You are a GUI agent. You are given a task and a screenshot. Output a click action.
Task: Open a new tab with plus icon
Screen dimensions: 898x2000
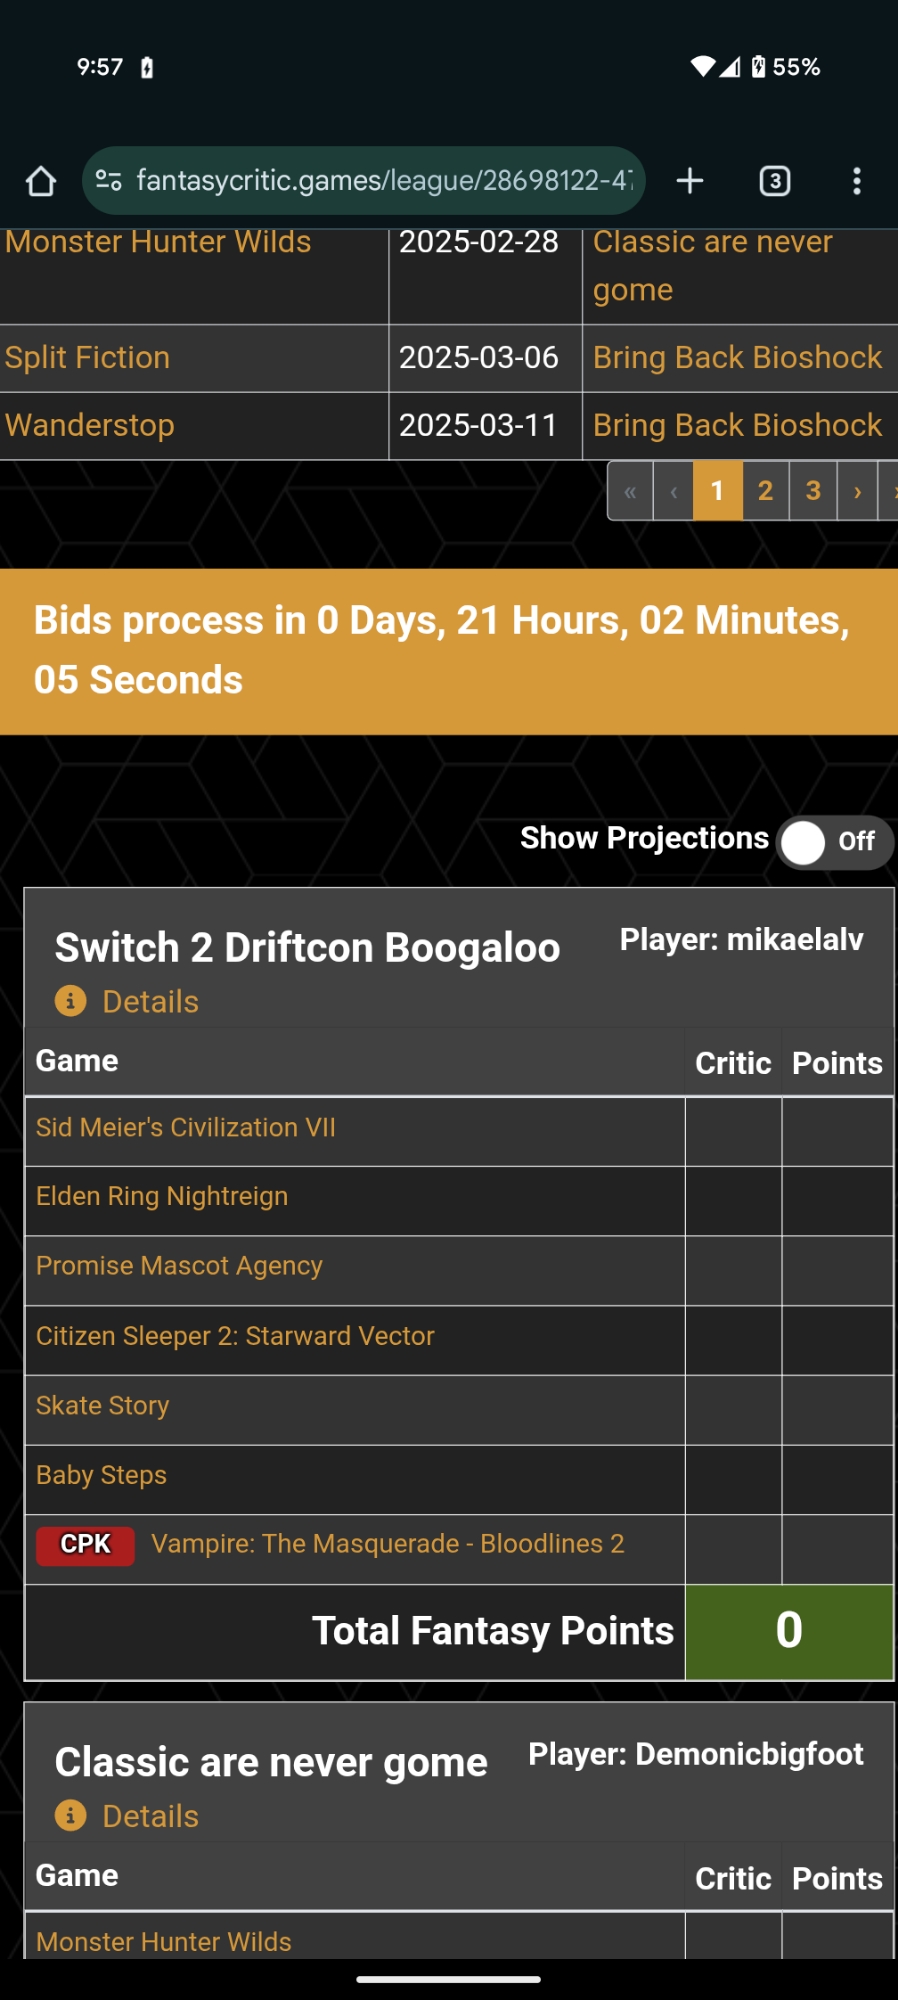tap(690, 181)
